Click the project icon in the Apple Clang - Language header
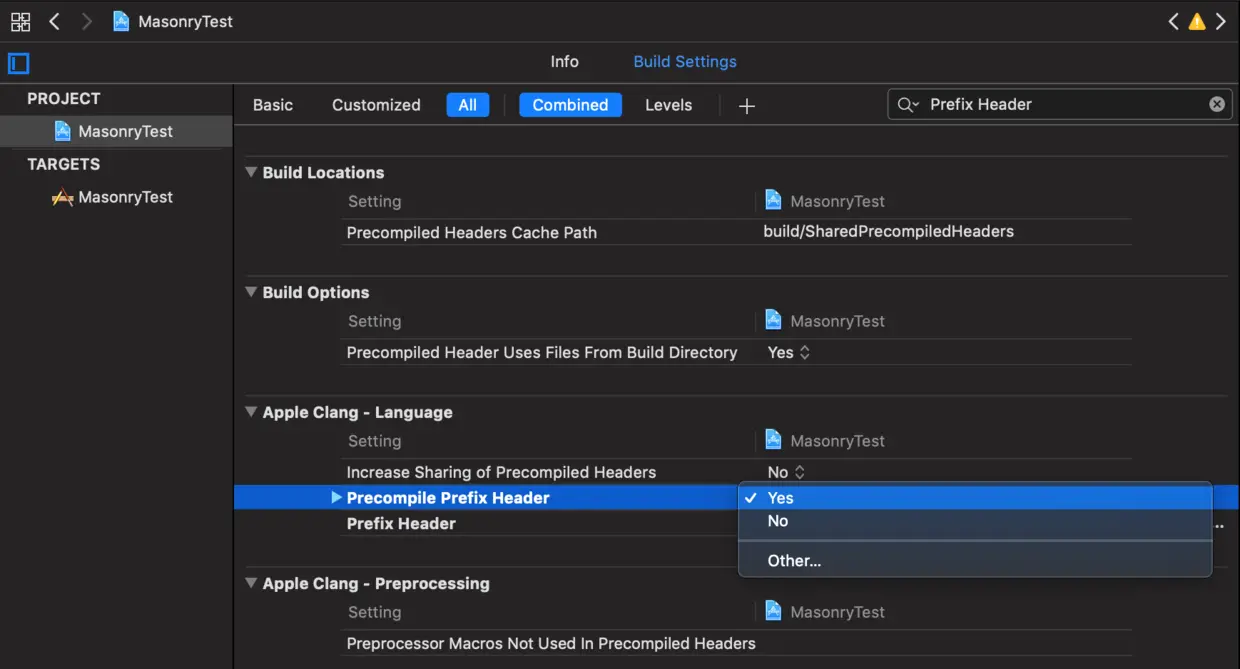Image resolution: width=1240 pixels, height=669 pixels. pyautogui.click(x=773, y=440)
